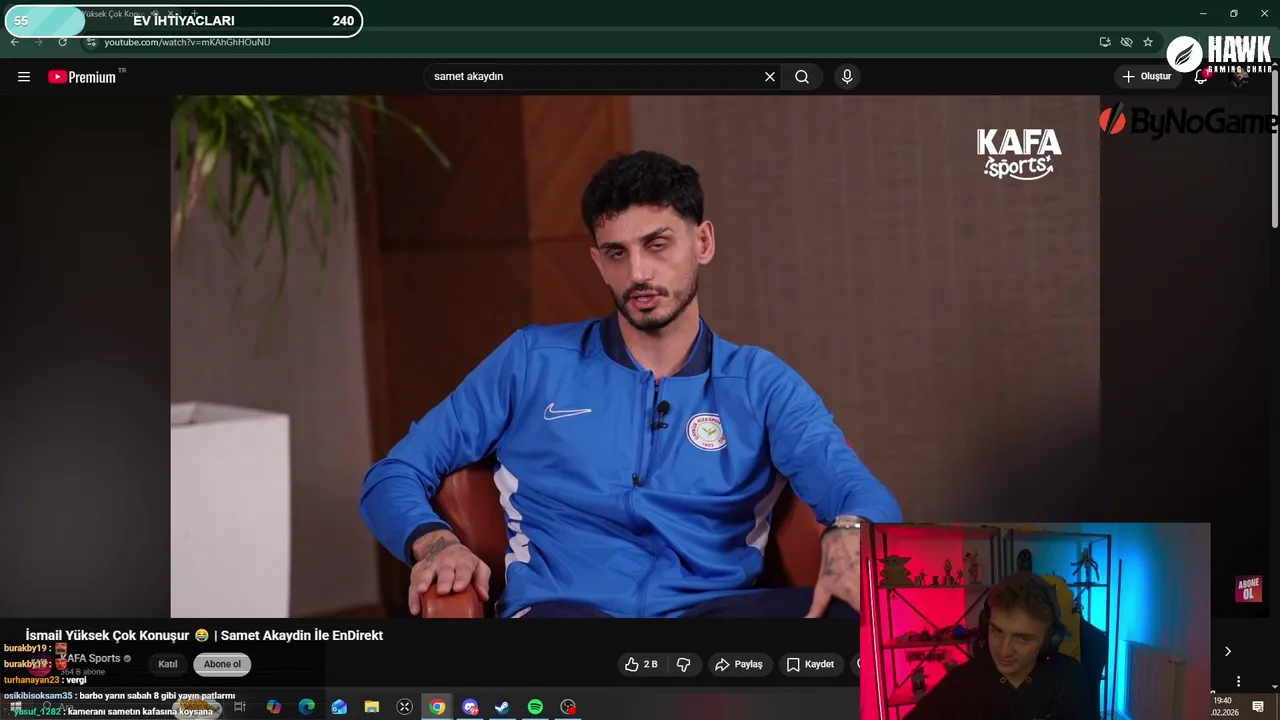Click the browser forward arrow
Viewport: 1280px width, 720px height.
pyautogui.click(x=39, y=42)
